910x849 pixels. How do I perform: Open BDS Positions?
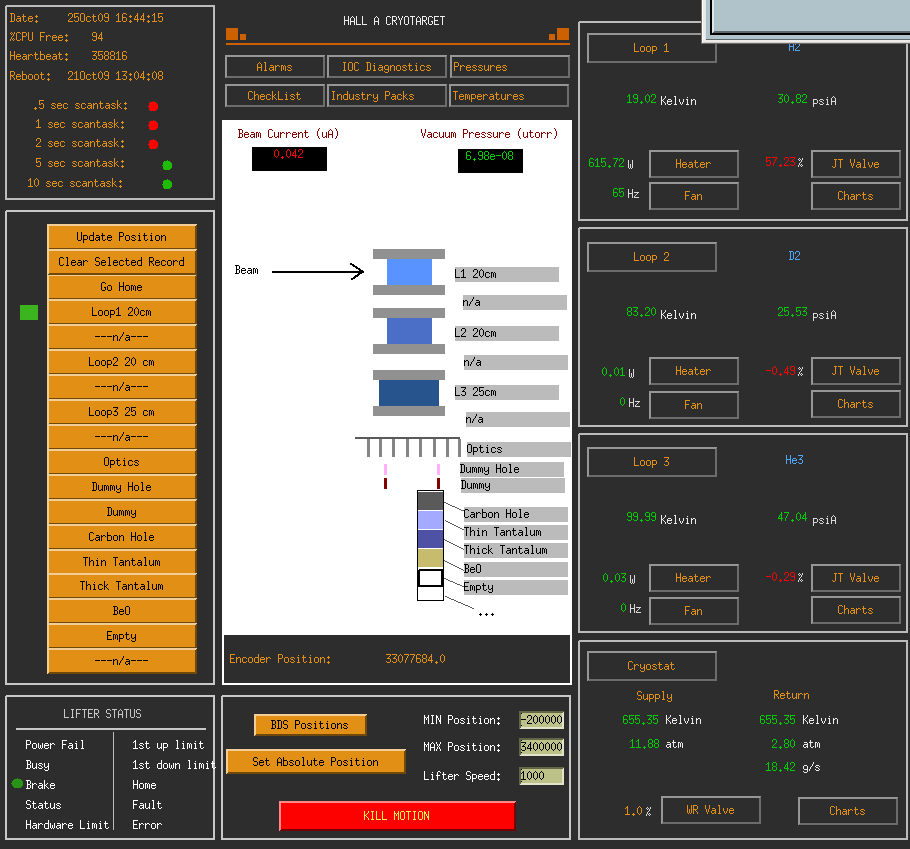[x=310, y=725]
